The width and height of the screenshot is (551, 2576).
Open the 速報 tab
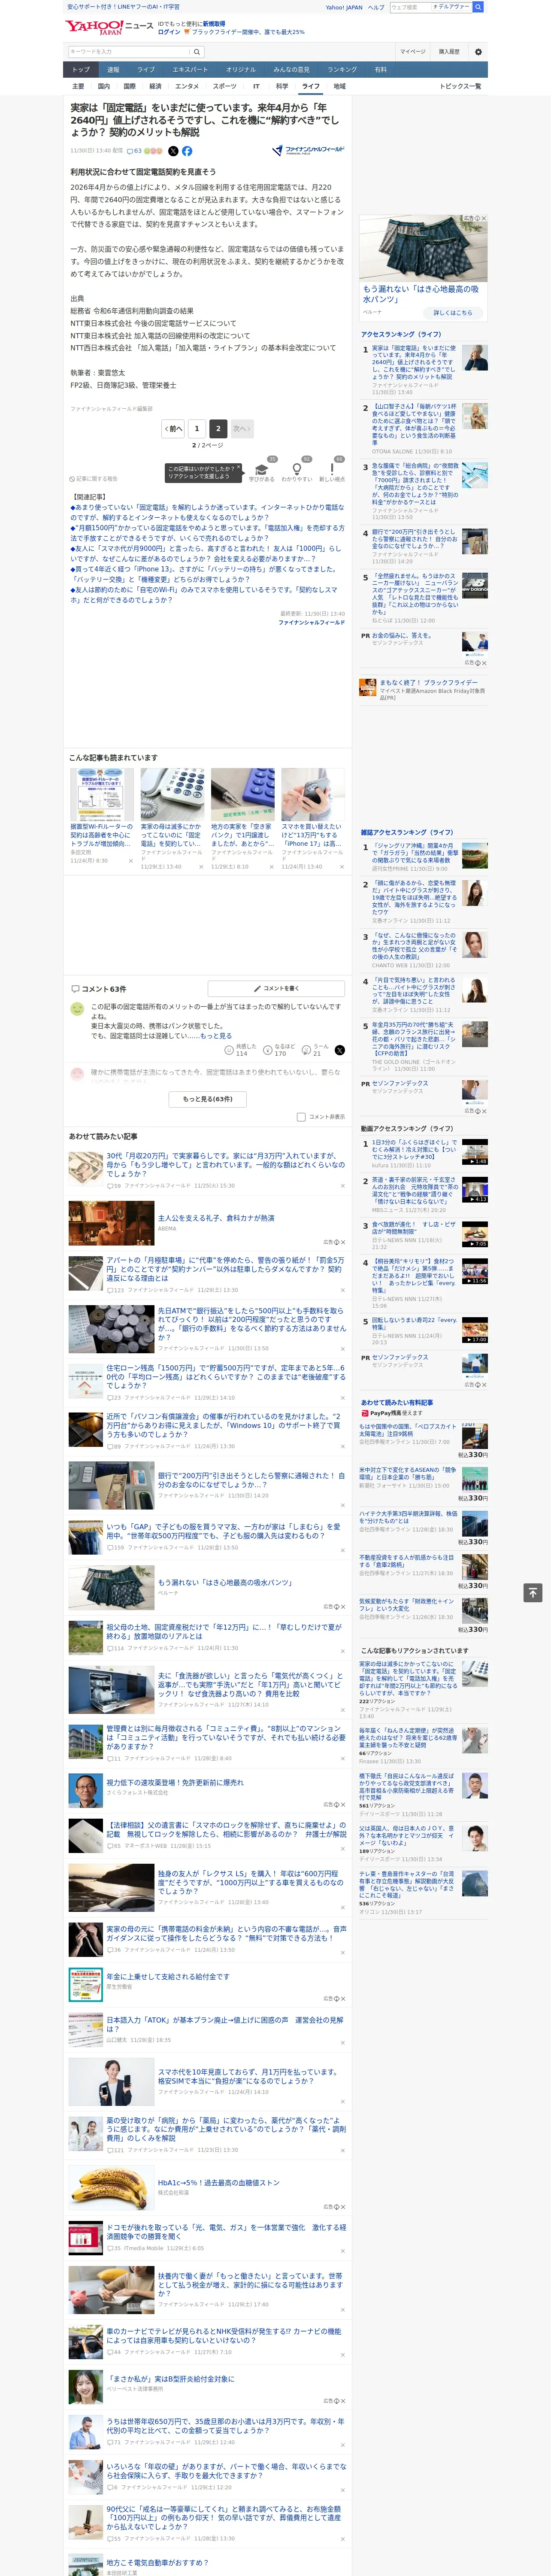coord(113,70)
